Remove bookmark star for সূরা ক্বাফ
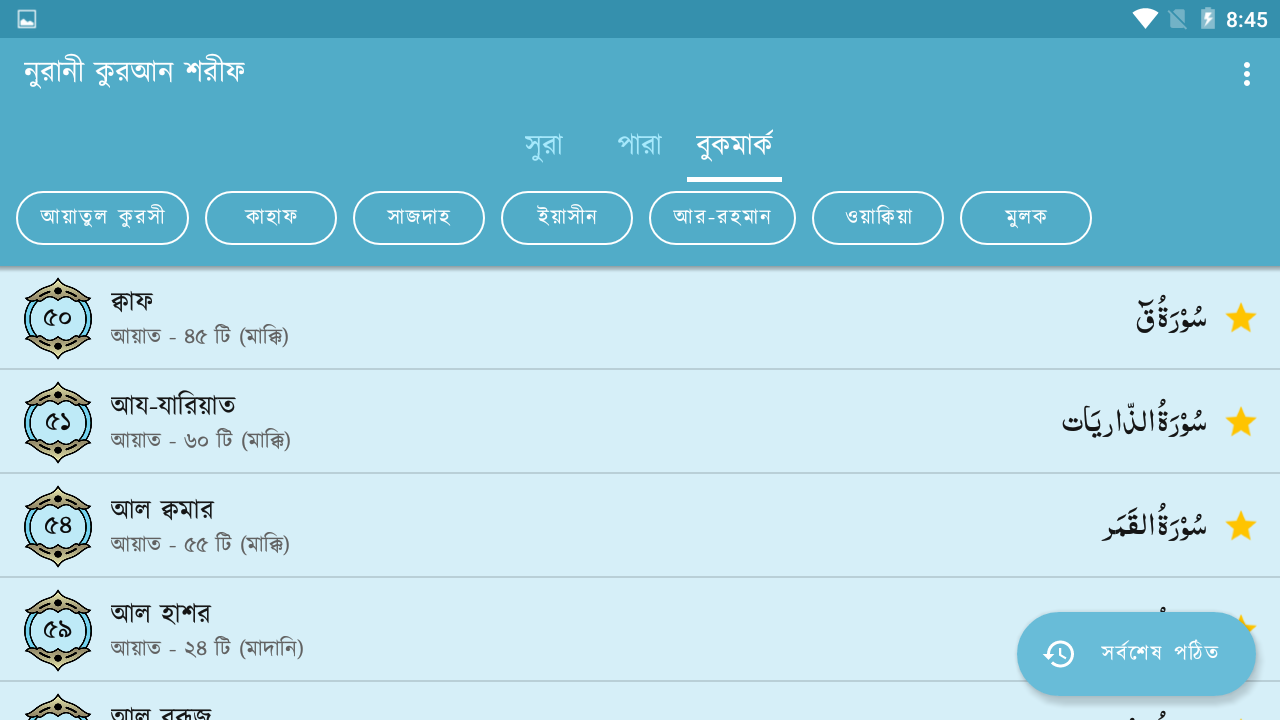 tap(1241, 318)
